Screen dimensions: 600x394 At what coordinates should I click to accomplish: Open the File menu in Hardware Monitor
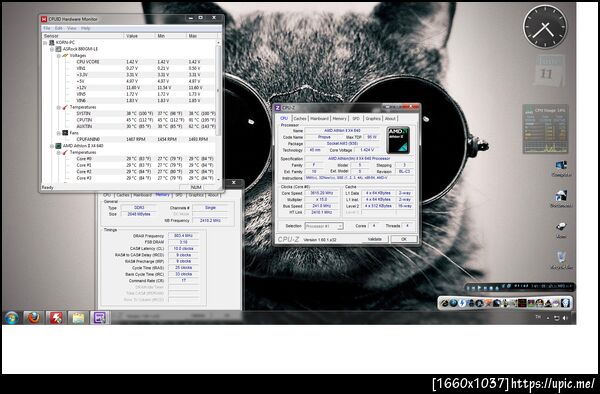click(x=47, y=28)
